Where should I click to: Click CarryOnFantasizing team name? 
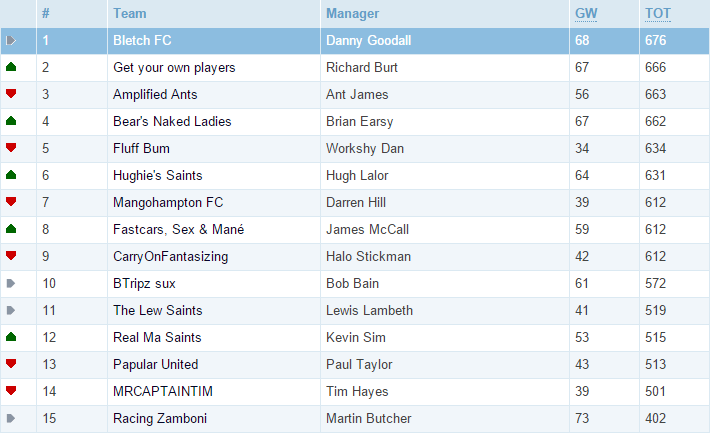click(x=171, y=256)
